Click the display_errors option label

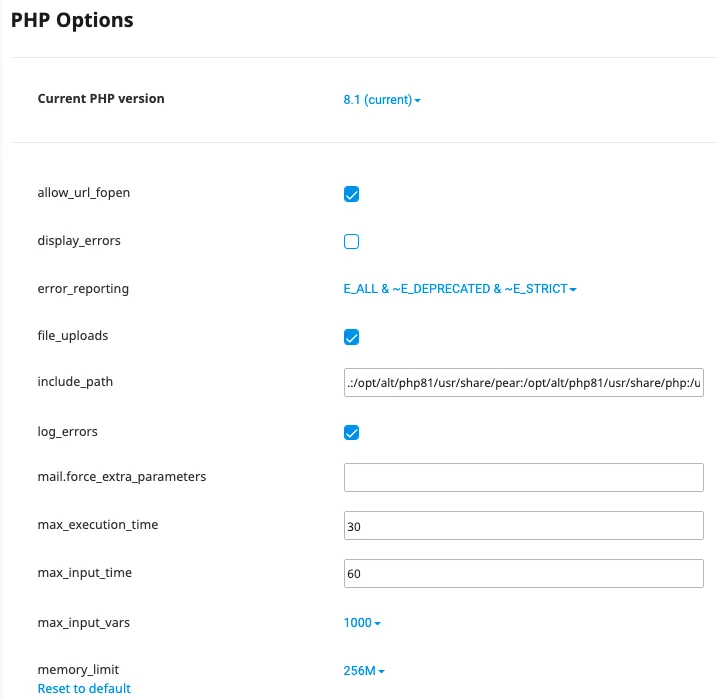pos(79,241)
